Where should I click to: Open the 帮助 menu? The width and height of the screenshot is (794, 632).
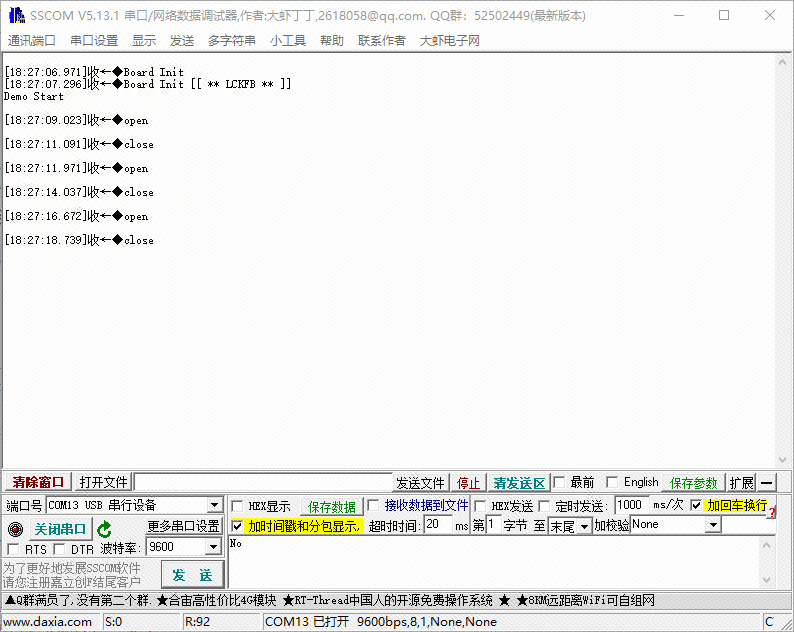332,41
